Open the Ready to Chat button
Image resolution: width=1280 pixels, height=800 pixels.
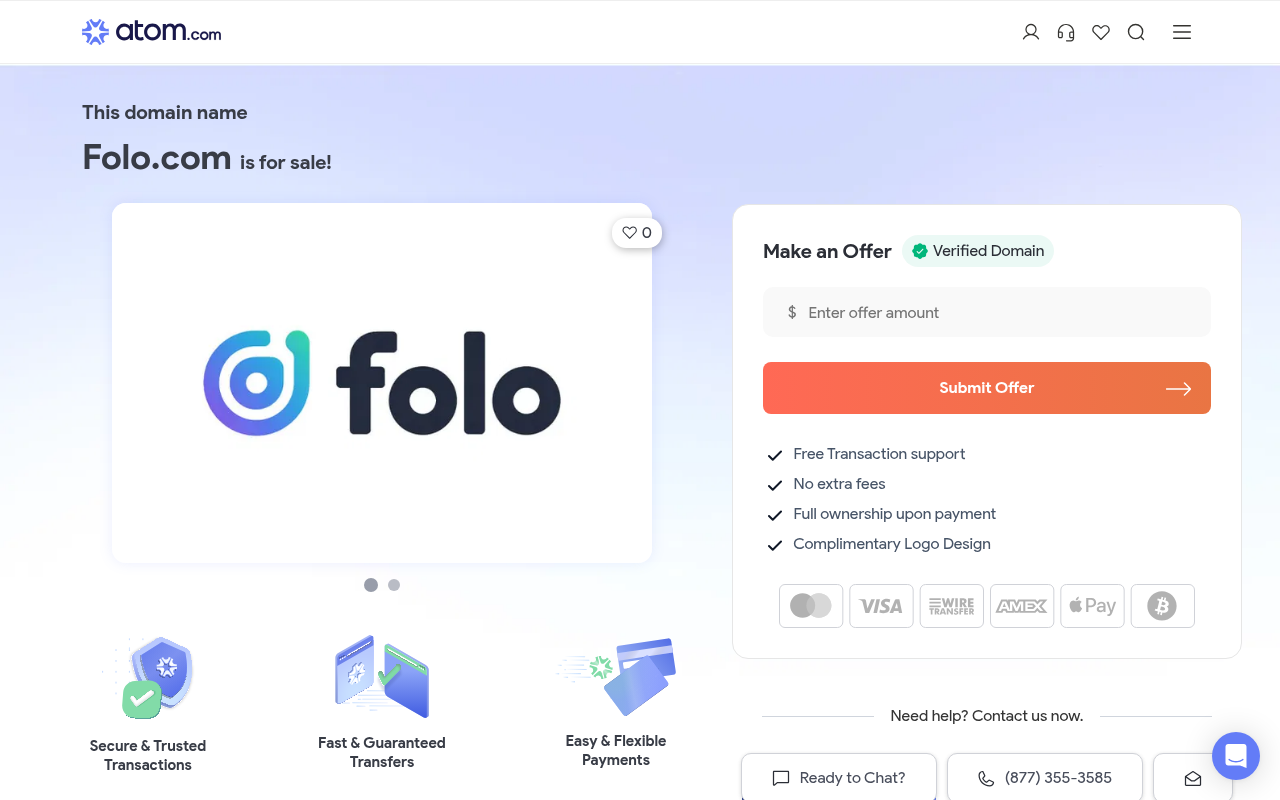click(x=839, y=777)
